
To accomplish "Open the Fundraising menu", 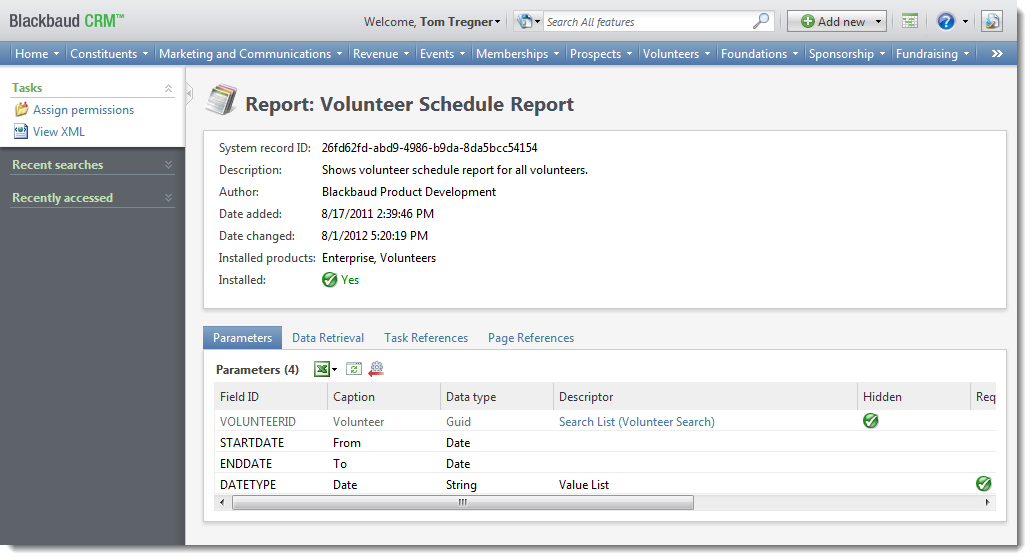I will click(x=933, y=53).
